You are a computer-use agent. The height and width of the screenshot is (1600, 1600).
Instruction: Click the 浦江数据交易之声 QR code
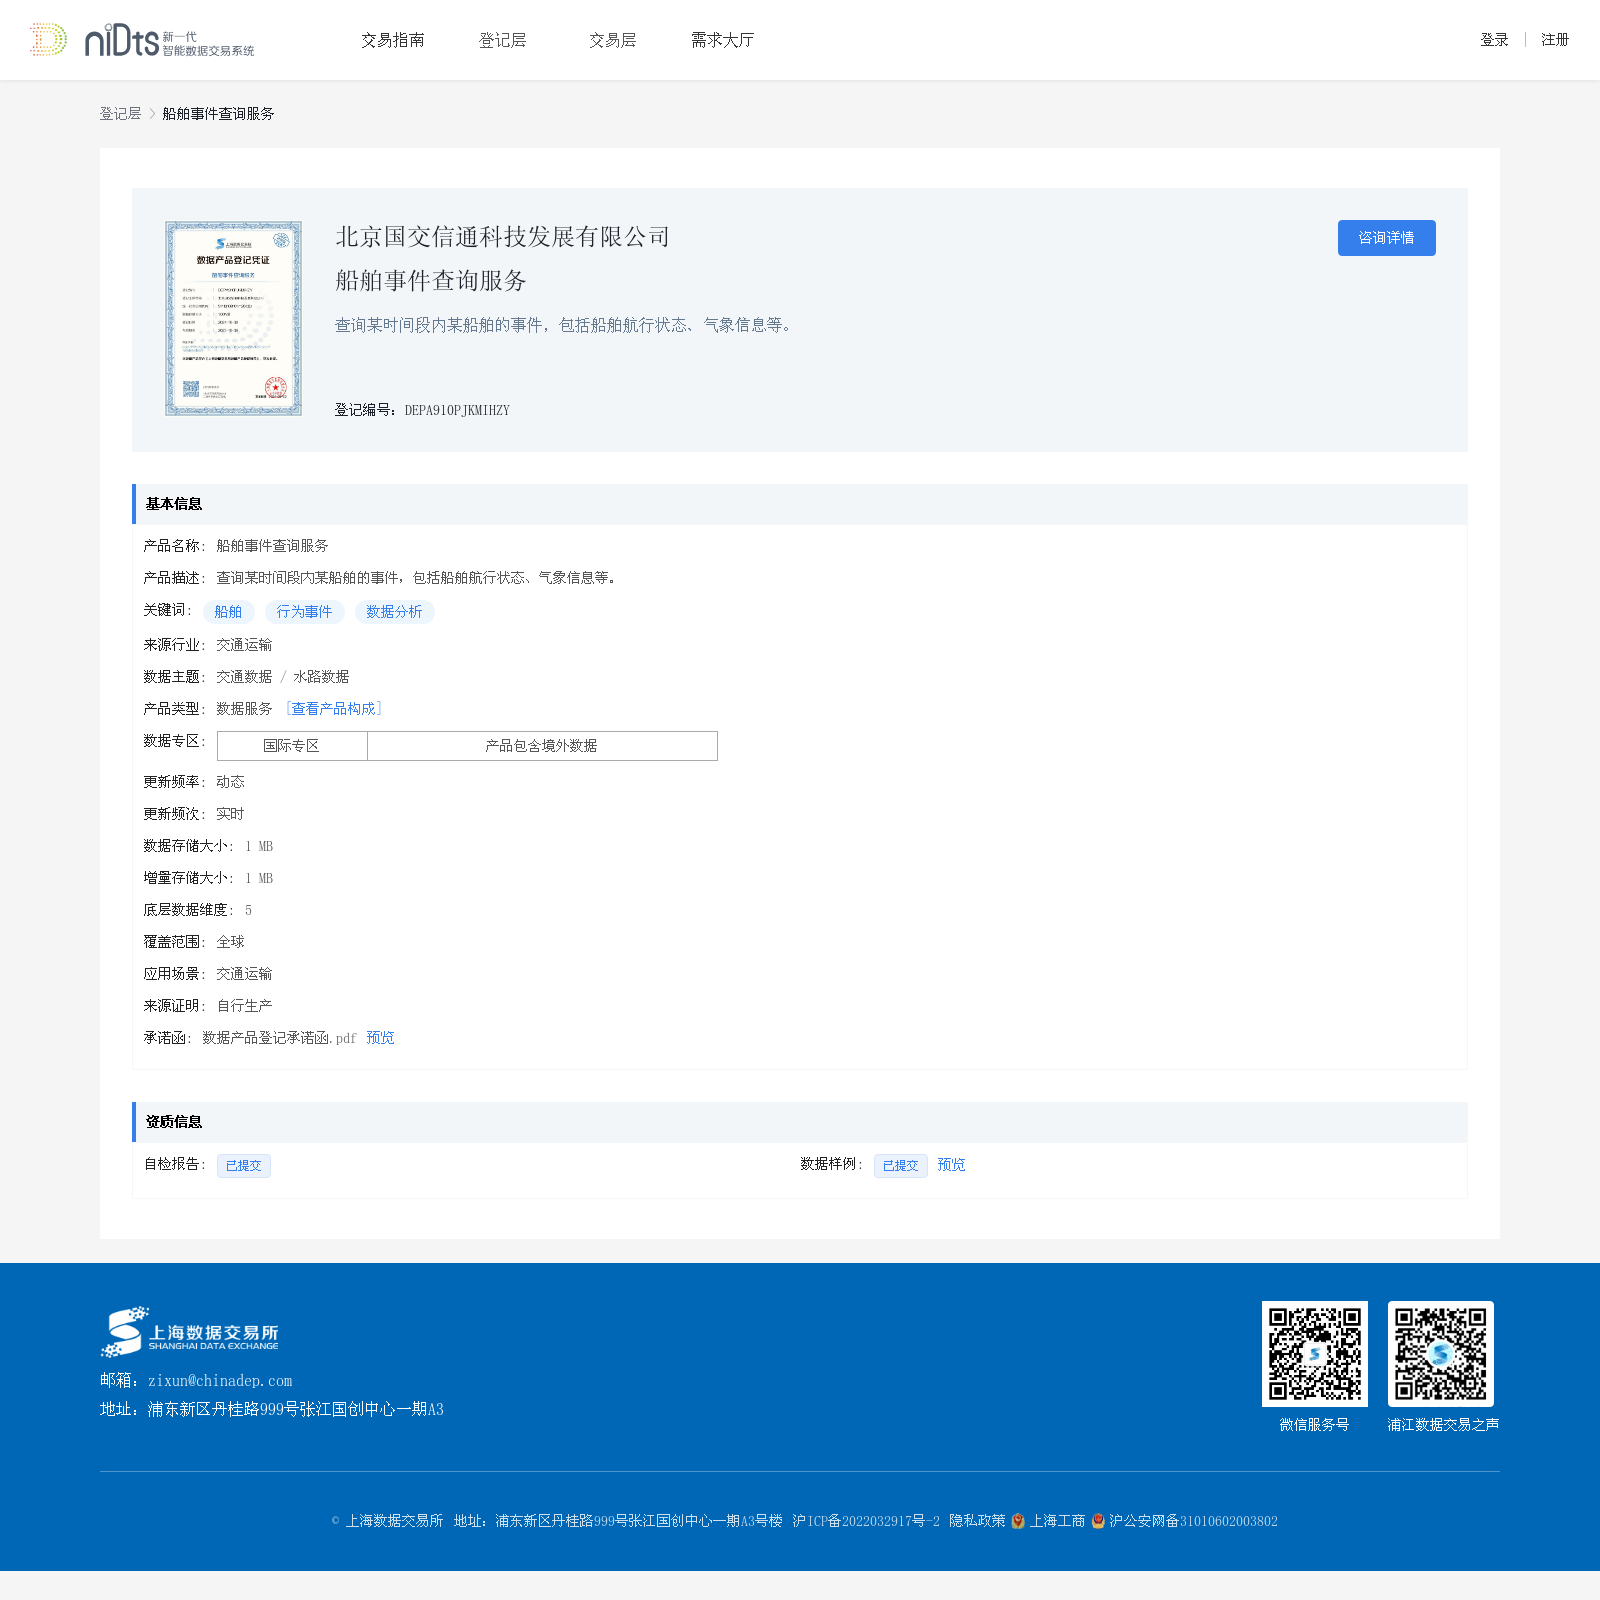tap(1440, 1353)
